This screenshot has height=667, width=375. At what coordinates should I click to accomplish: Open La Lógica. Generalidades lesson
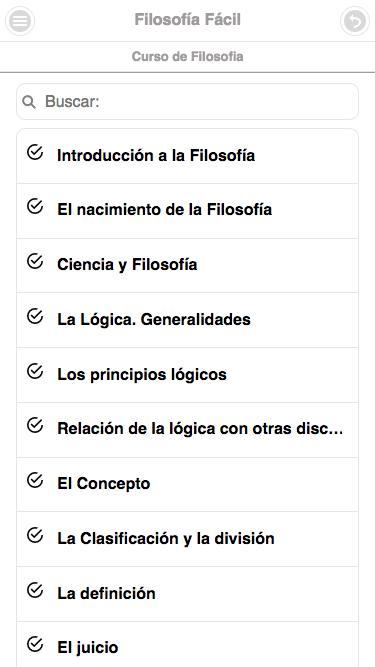[x=188, y=320]
